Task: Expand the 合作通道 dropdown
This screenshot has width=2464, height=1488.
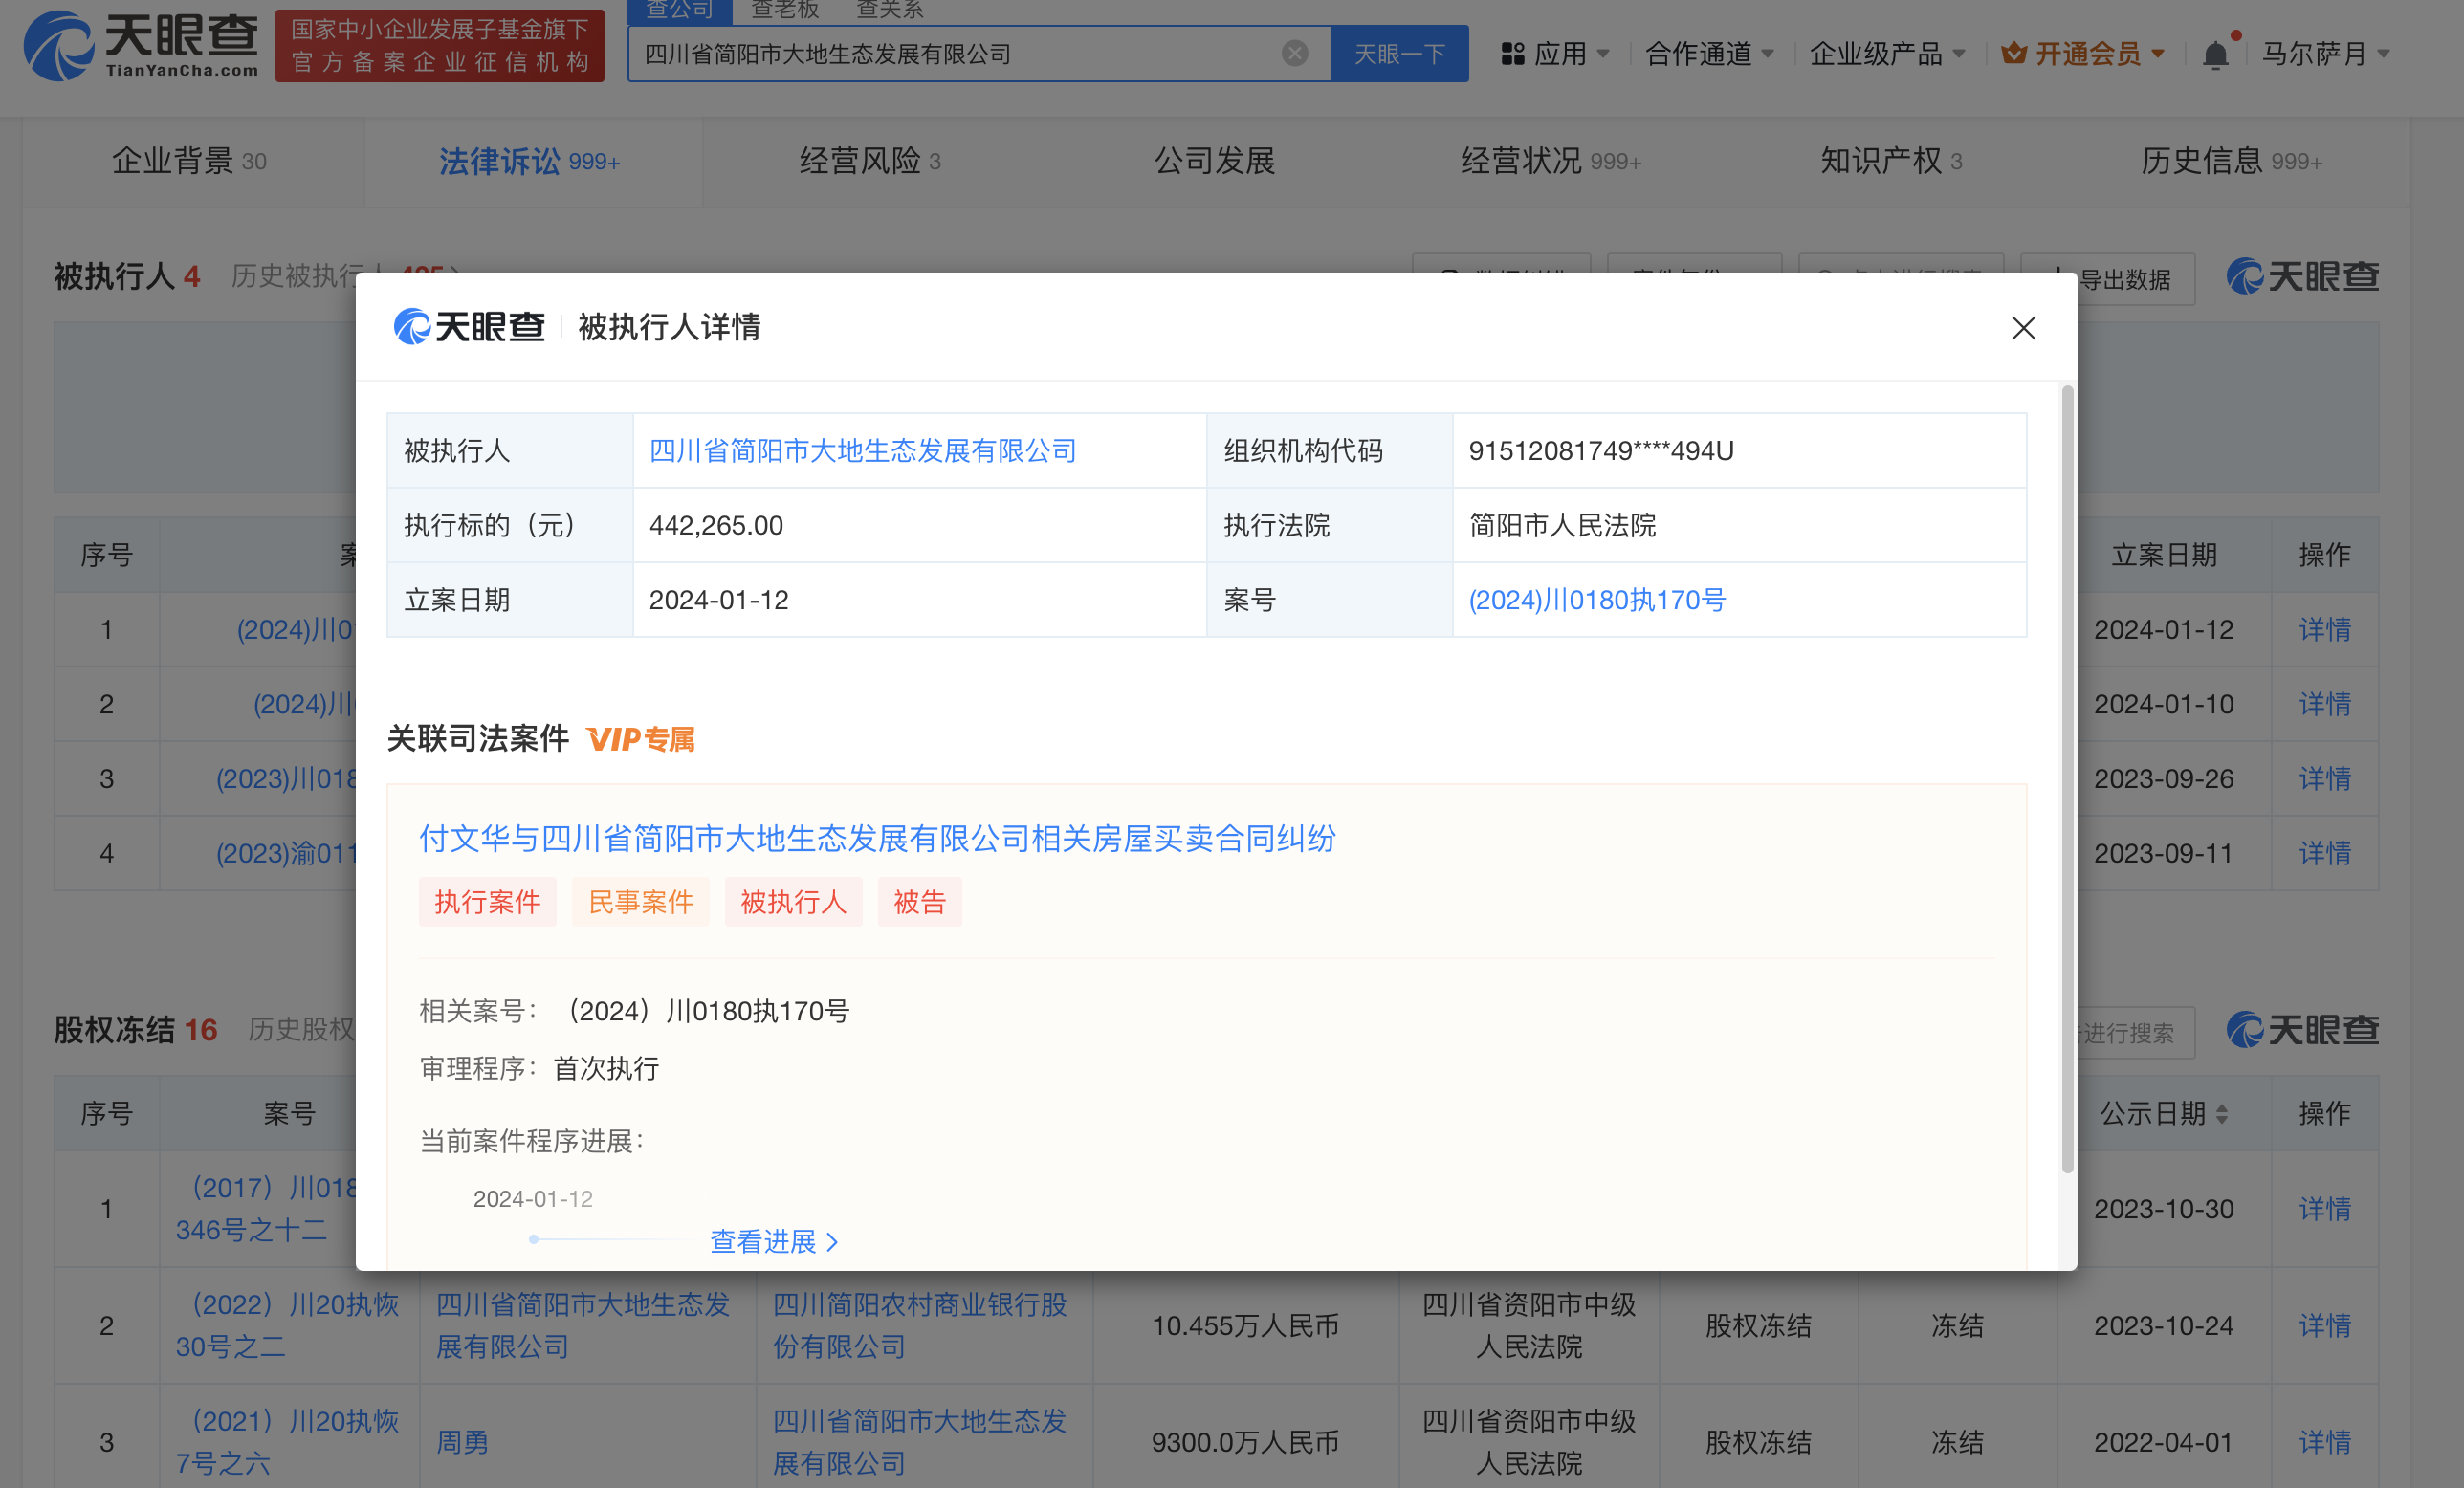Action: coord(1709,53)
